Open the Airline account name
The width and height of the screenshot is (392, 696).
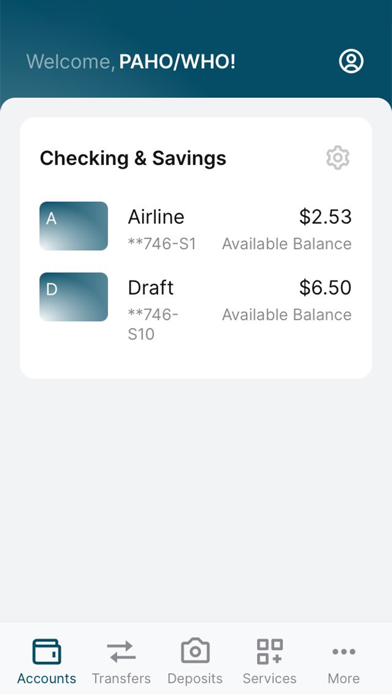click(156, 217)
